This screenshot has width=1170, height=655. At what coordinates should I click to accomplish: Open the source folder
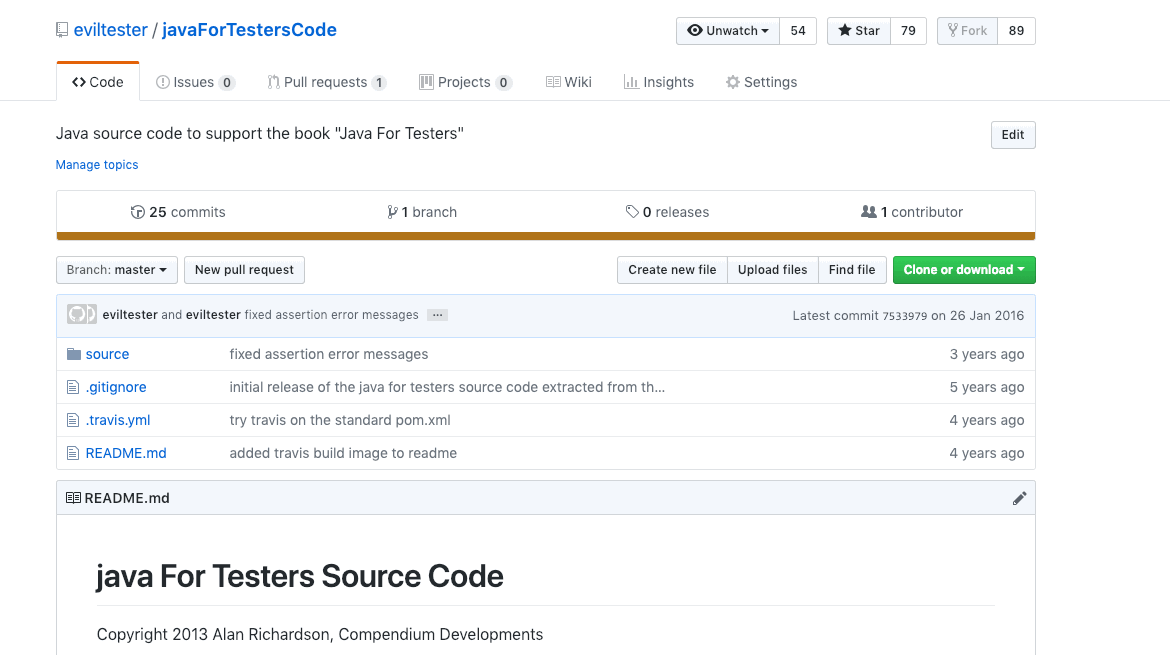point(107,354)
